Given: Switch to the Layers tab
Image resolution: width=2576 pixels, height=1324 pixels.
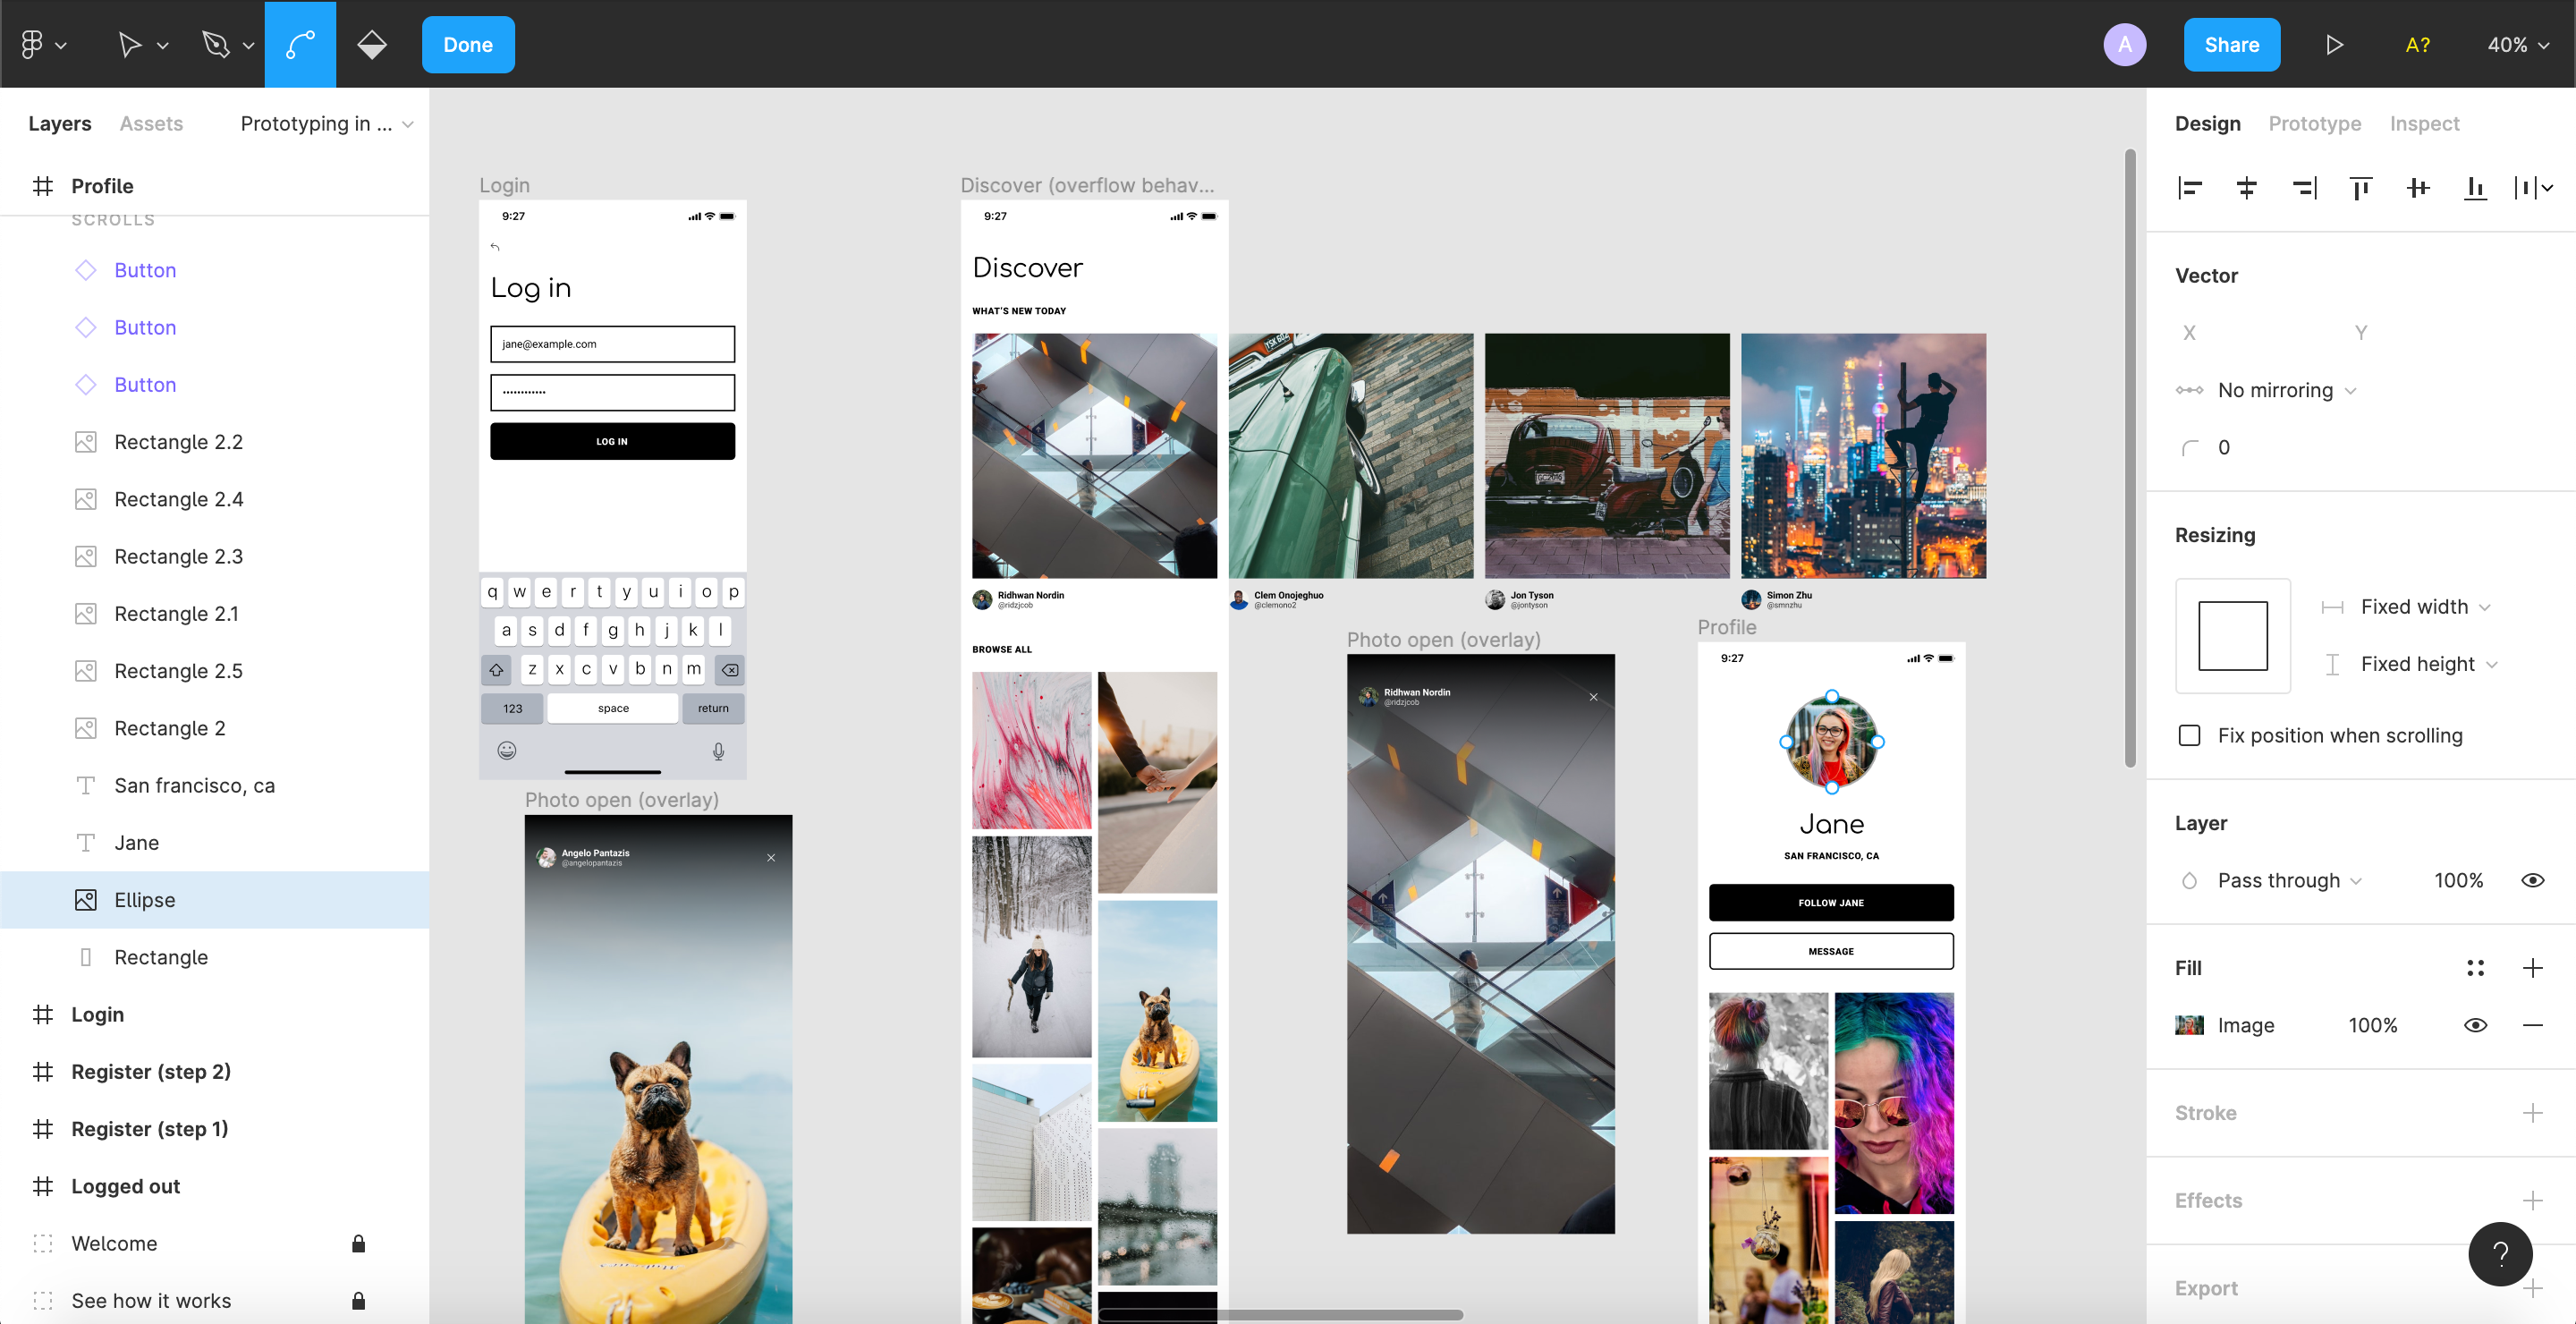Looking at the screenshot, I should (60, 123).
